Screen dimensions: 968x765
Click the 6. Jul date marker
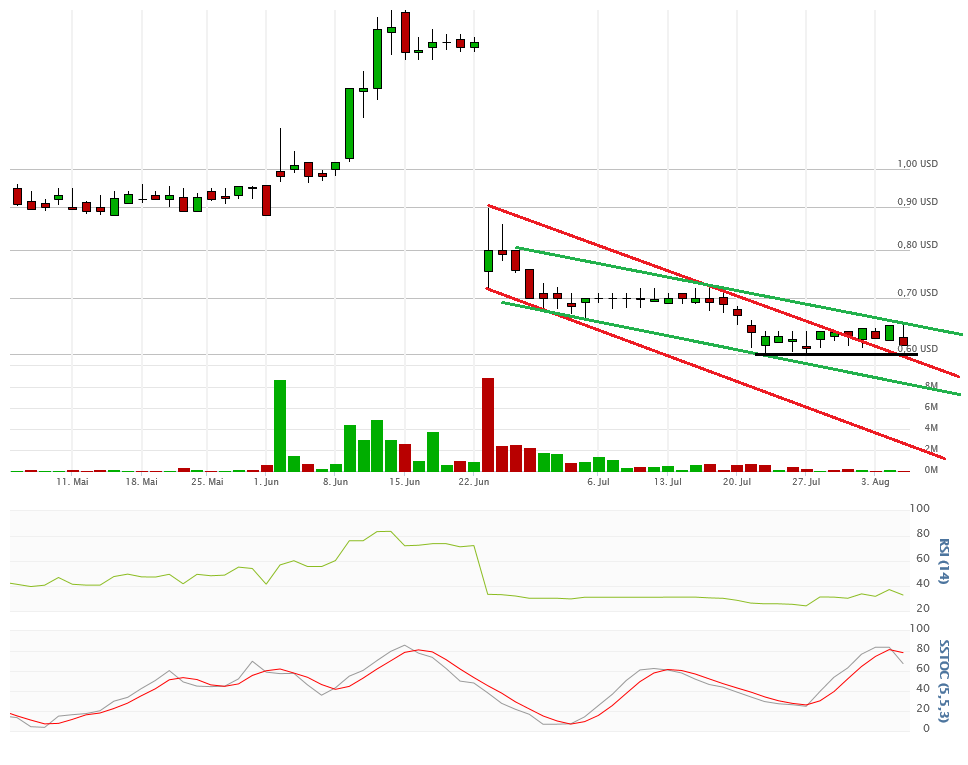pos(598,482)
